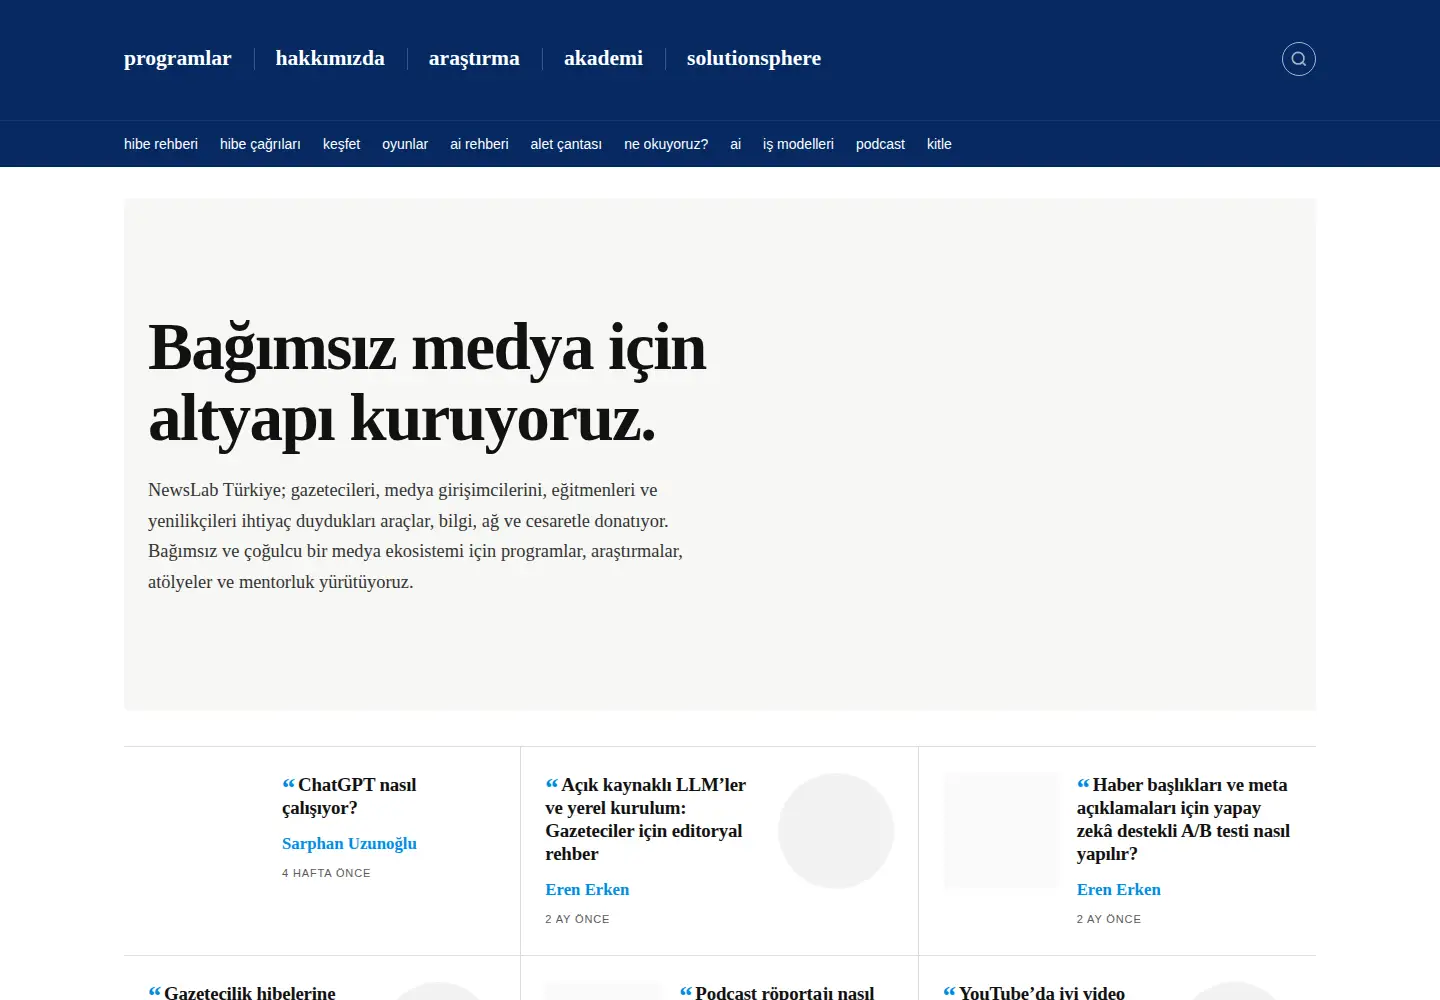This screenshot has width=1440, height=1000.
Task: Click '2 AY ÖNCE' under A/B testi article
Action: coord(1108,919)
